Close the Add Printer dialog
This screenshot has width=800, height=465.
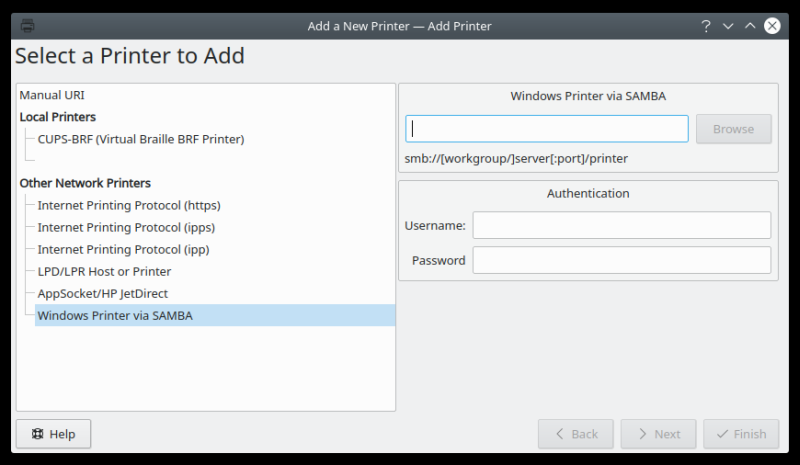pyautogui.click(x=772, y=26)
